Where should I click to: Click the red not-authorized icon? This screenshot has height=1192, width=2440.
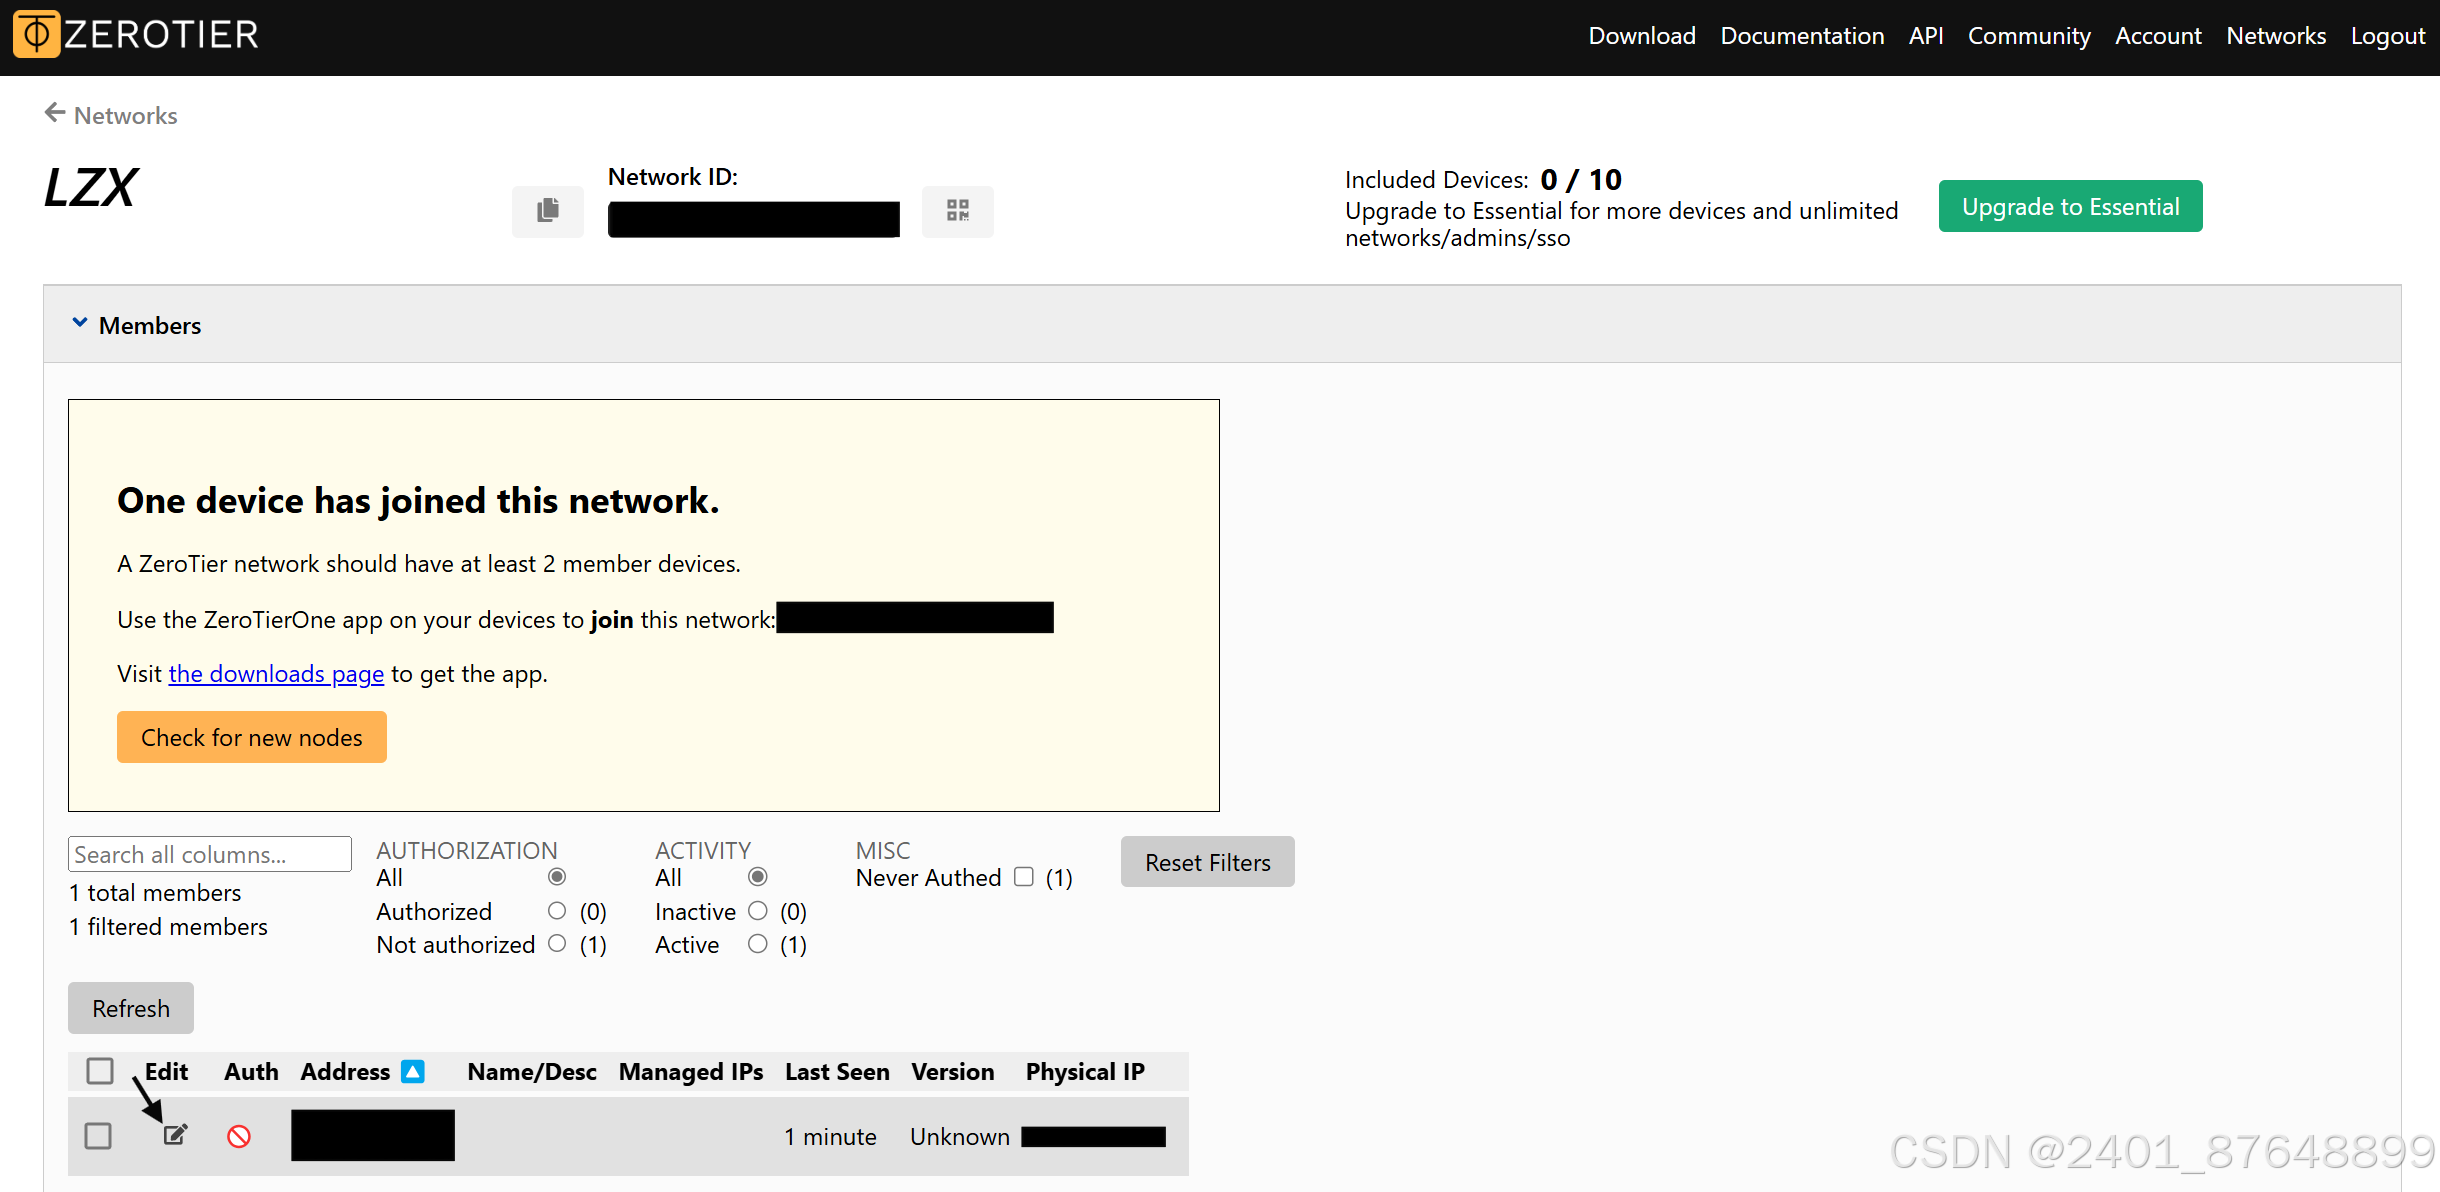tap(239, 1136)
